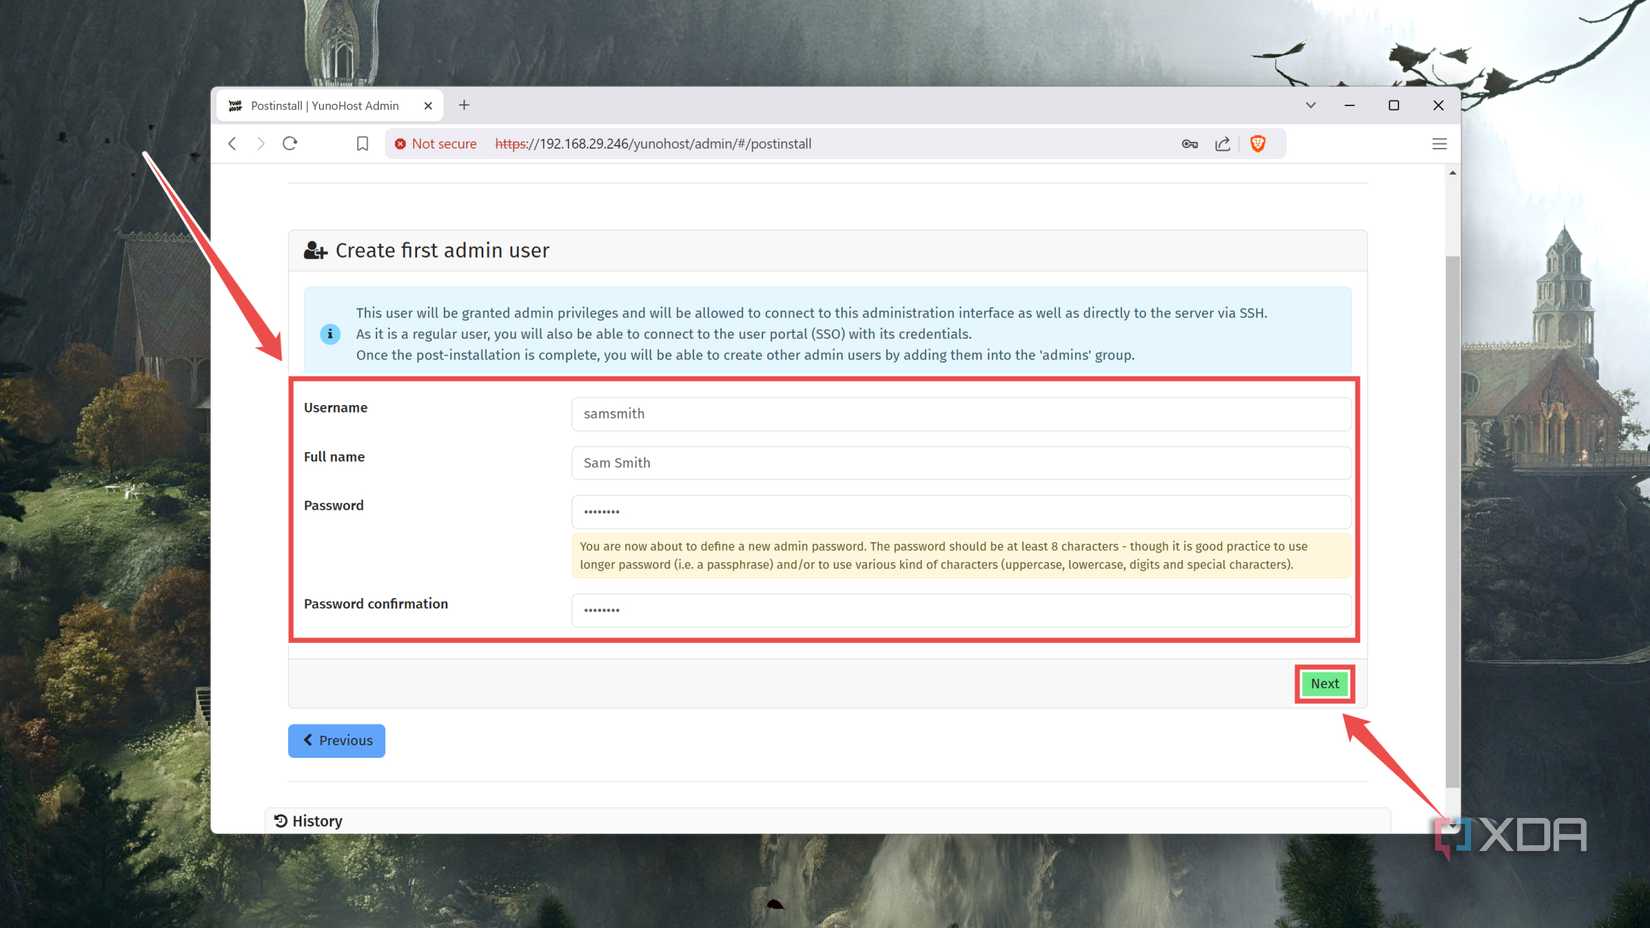Click the browser back arrow
The height and width of the screenshot is (928, 1650).
[x=232, y=143]
